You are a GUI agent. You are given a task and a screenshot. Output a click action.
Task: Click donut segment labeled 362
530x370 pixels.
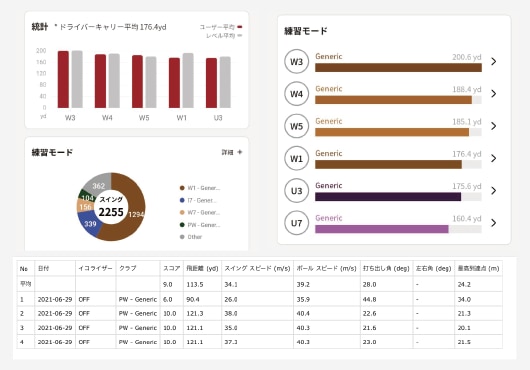98,186
